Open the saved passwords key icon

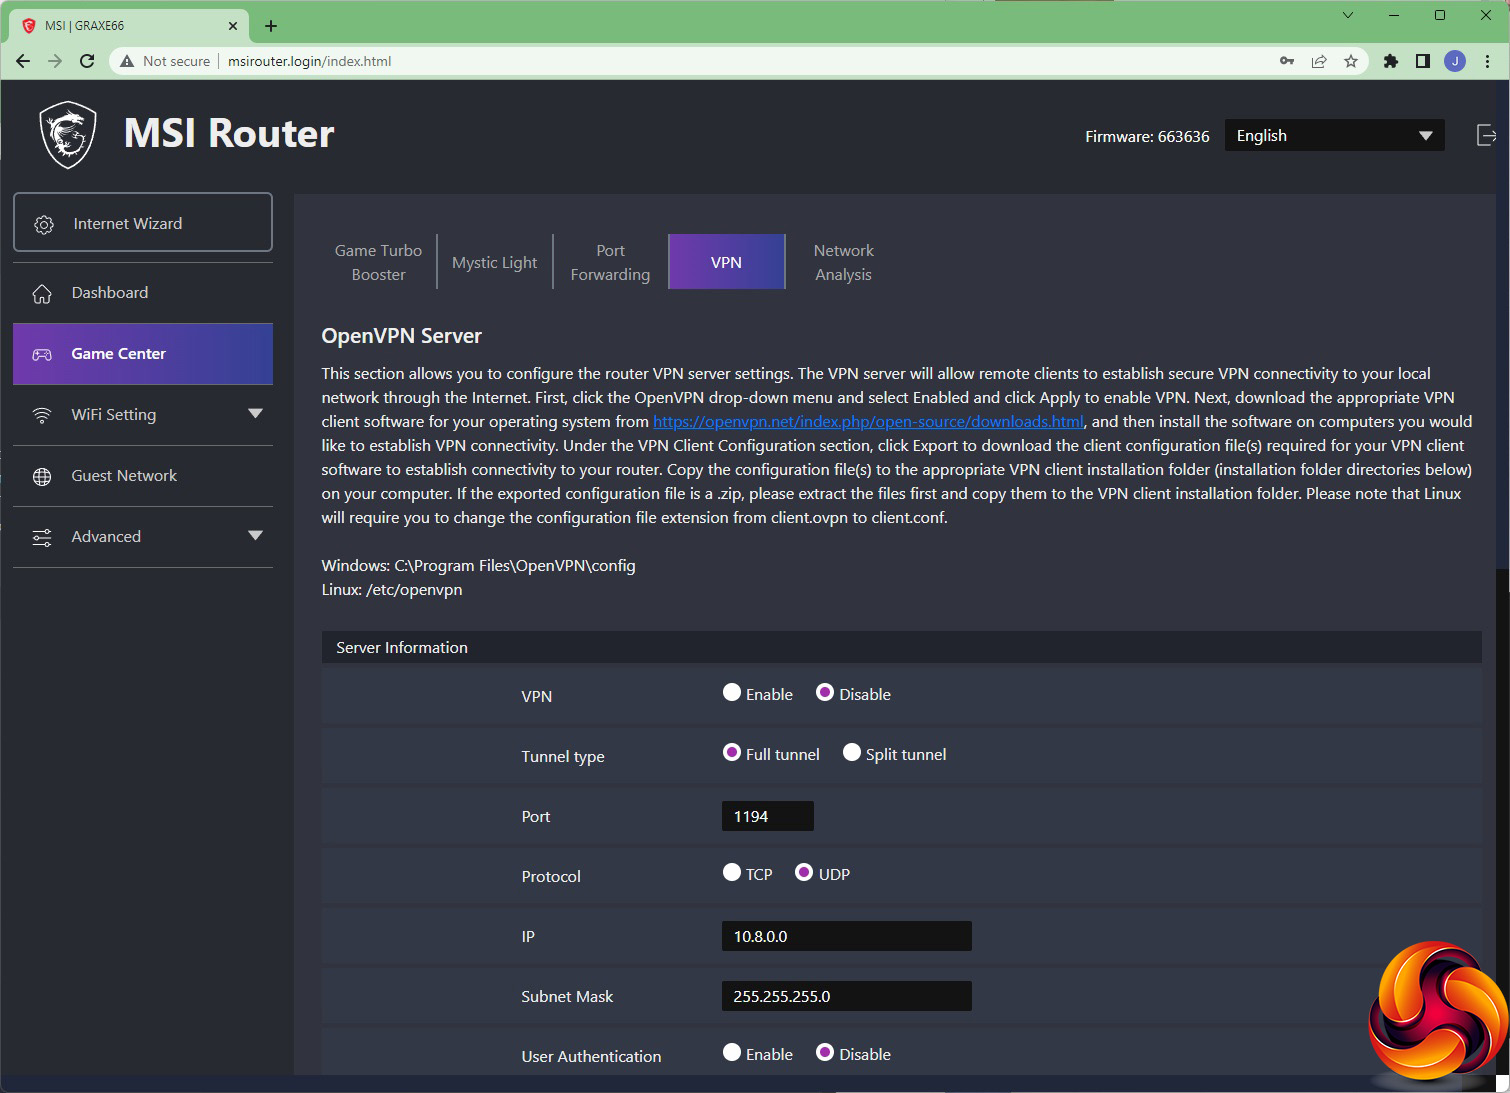click(1287, 61)
